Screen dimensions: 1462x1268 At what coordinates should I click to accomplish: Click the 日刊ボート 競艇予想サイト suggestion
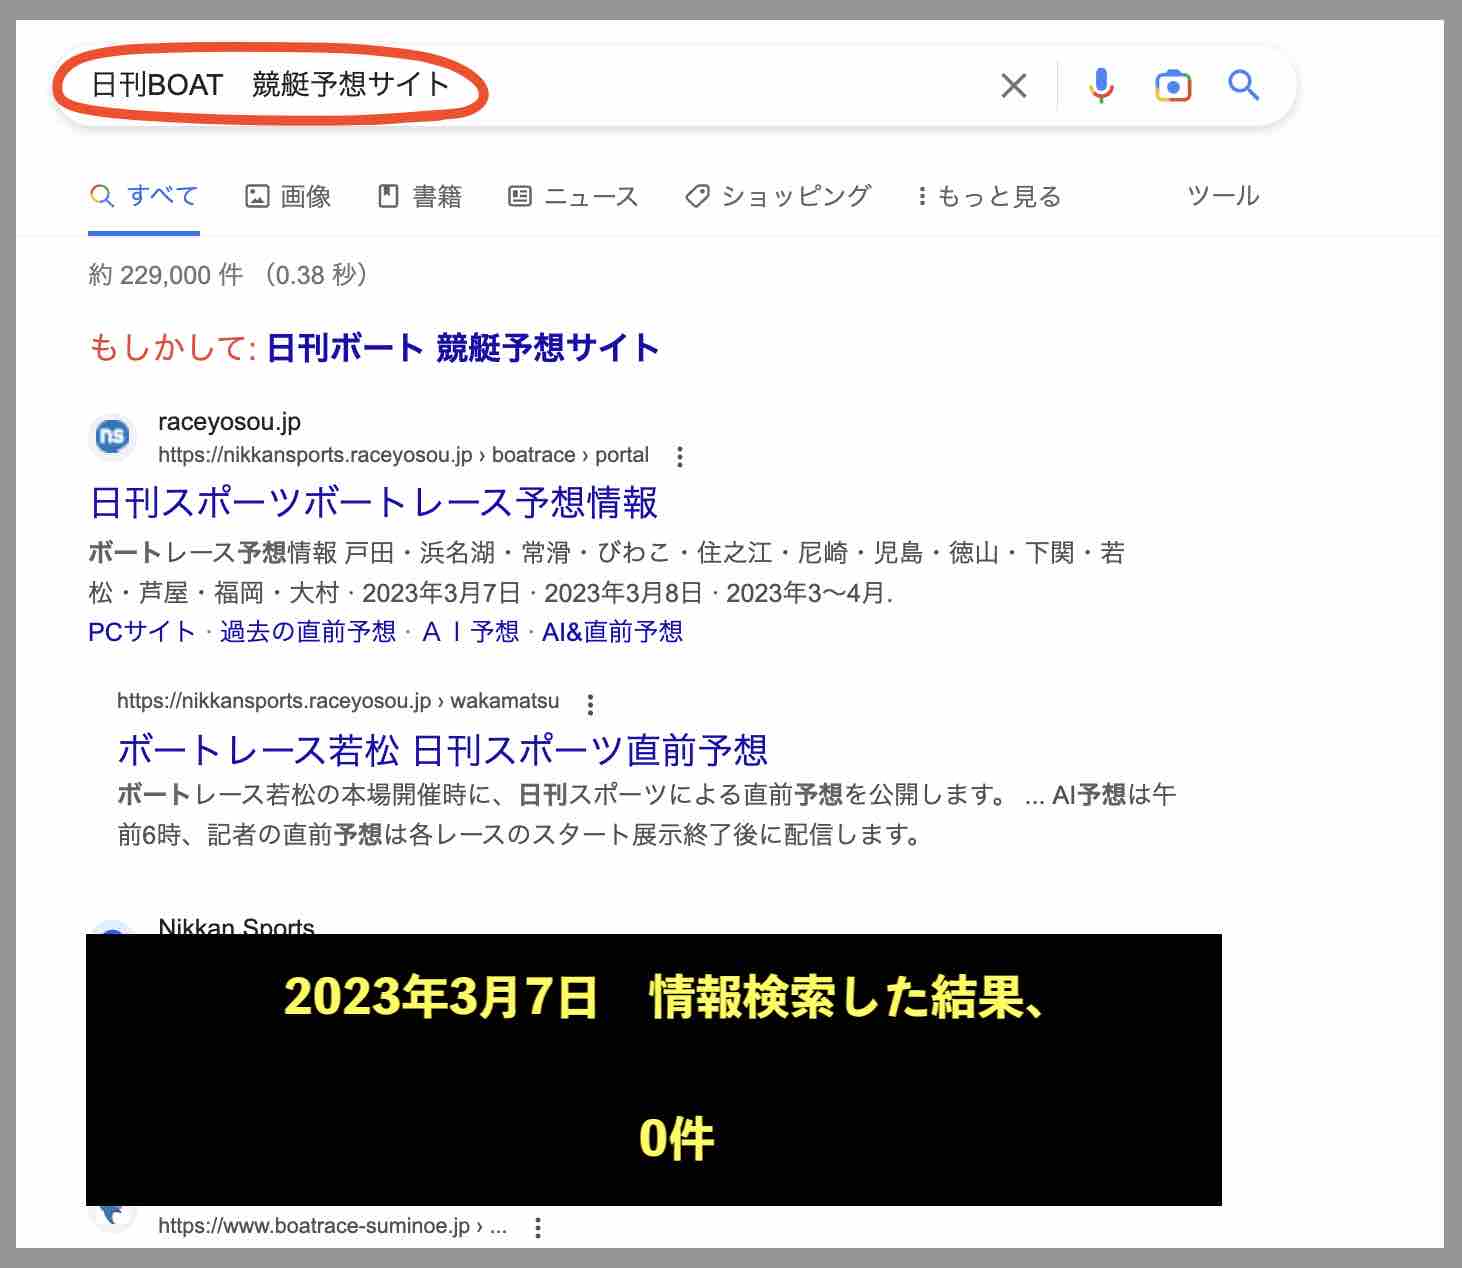tap(462, 349)
